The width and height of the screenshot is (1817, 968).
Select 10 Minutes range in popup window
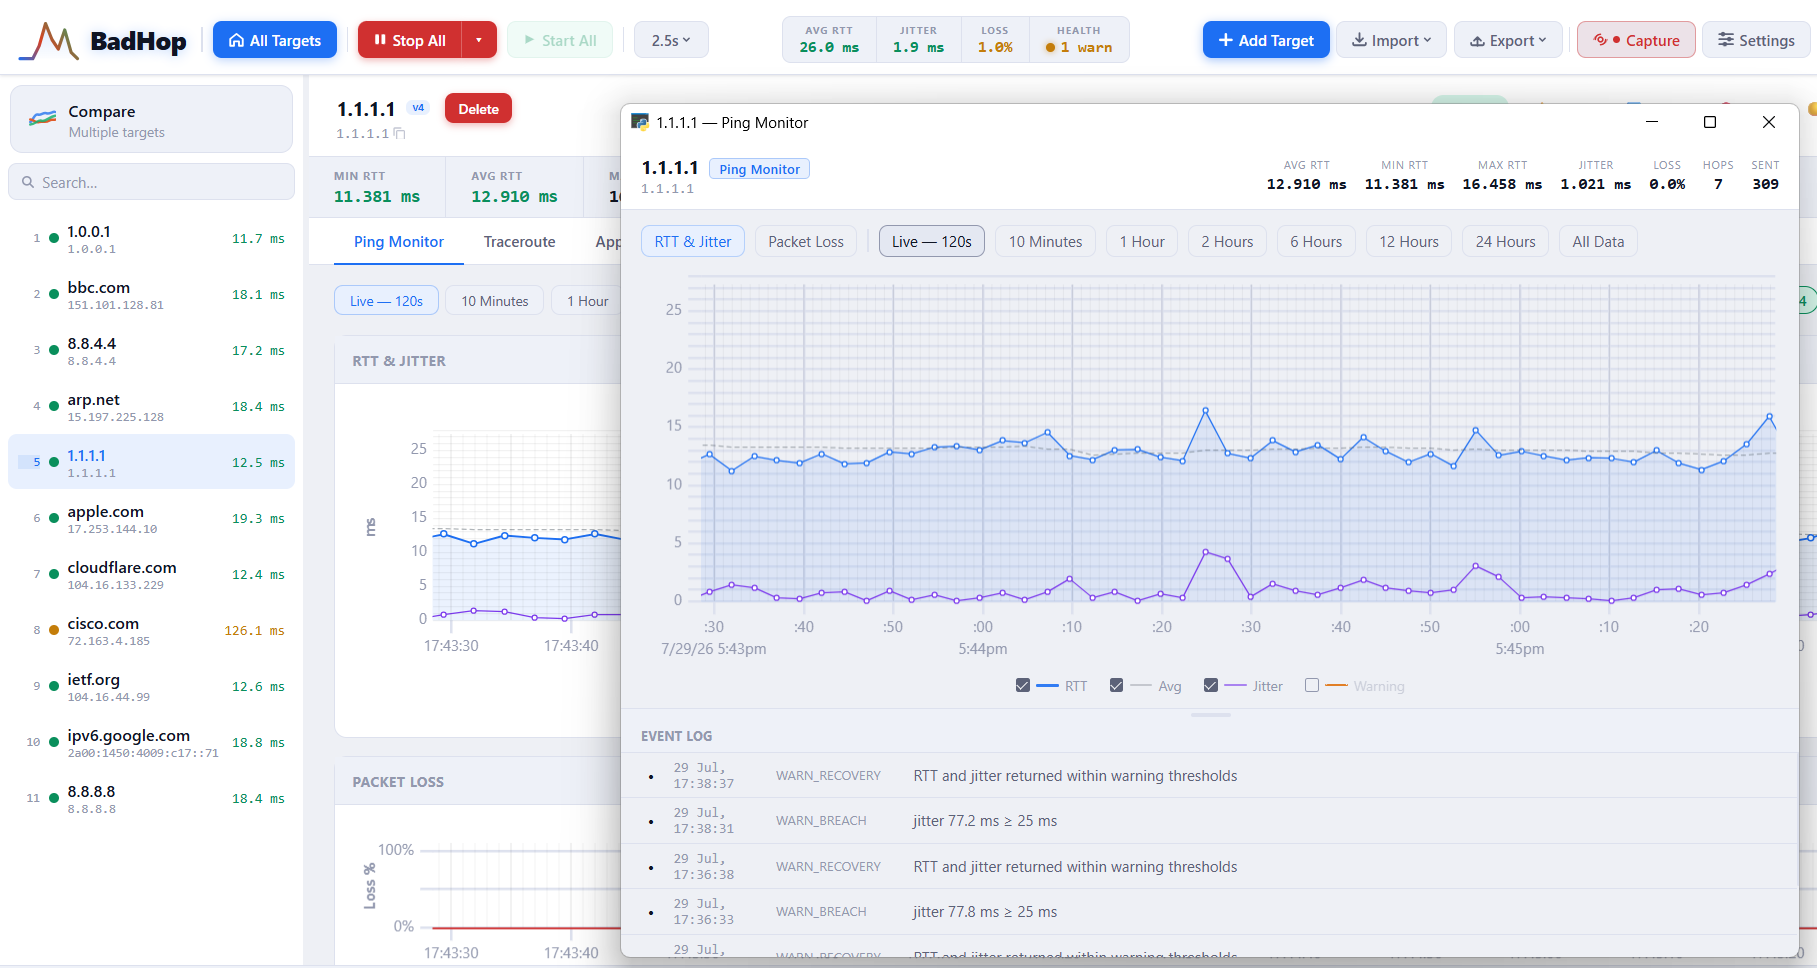(x=1045, y=241)
